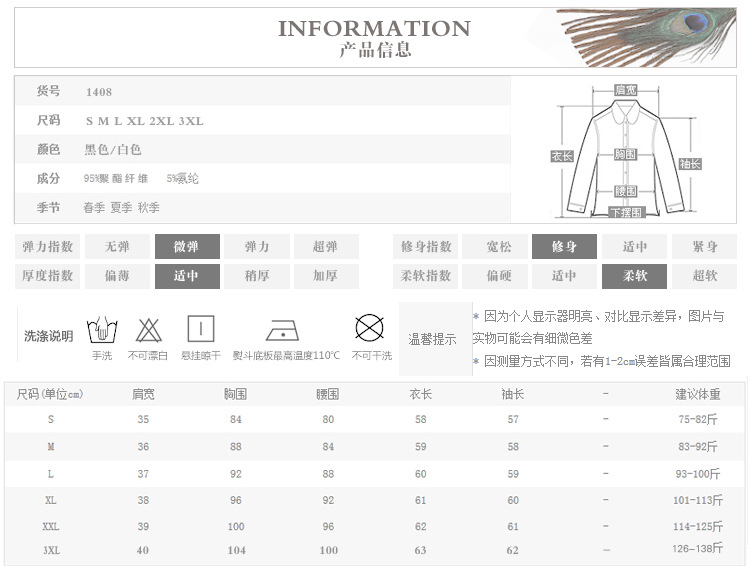Select 超弹 in the elasticity index
750x566 pixels.
click(x=326, y=246)
